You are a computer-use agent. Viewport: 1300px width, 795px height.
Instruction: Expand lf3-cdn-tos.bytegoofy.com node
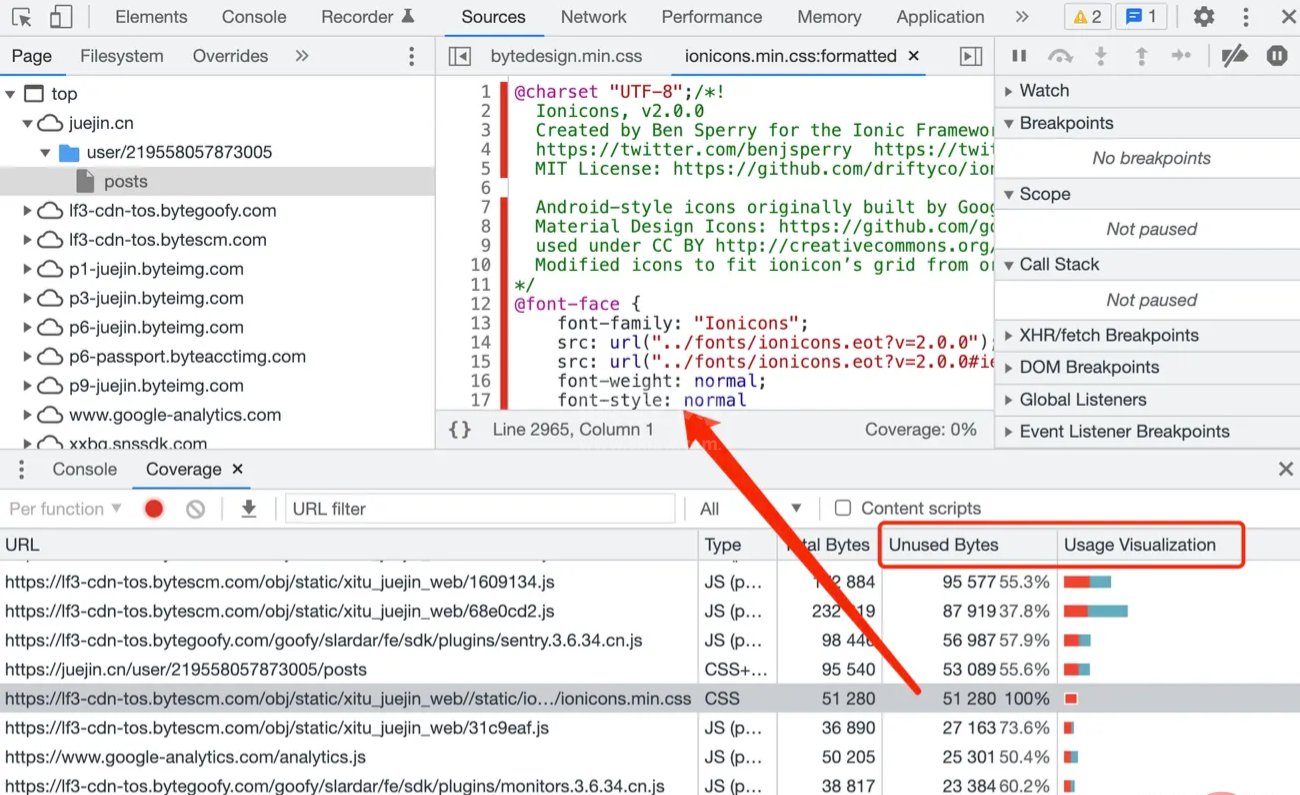pos(27,211)
